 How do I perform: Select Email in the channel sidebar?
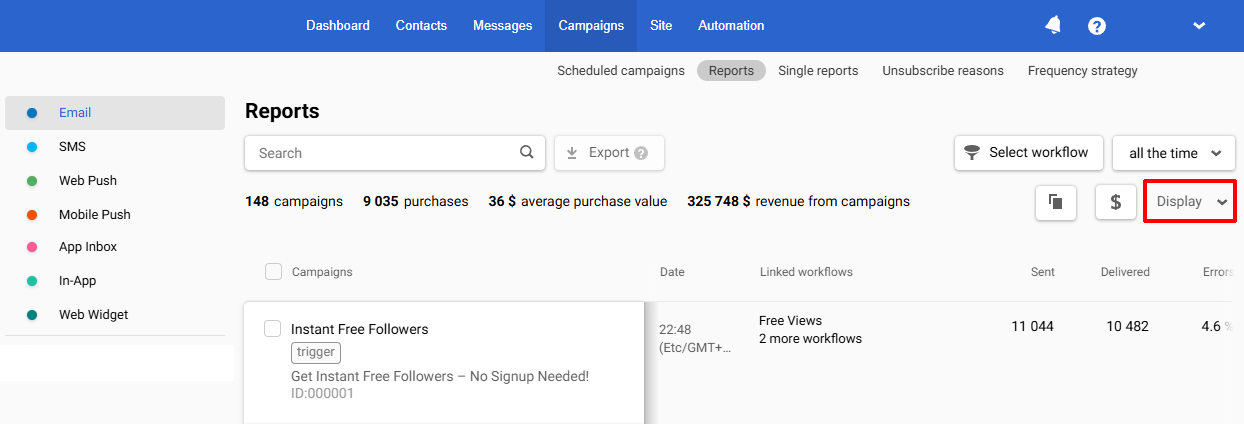click(115, 113)
